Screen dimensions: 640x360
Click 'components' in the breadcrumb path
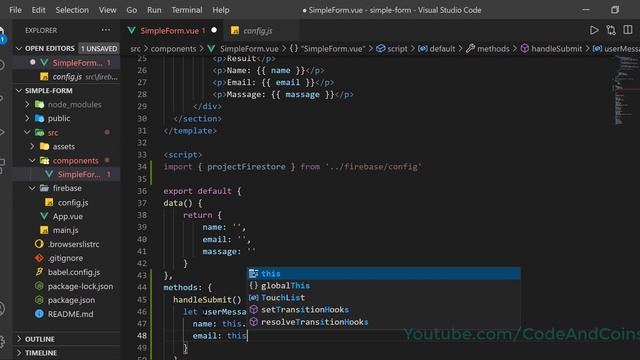click(173, 49)
